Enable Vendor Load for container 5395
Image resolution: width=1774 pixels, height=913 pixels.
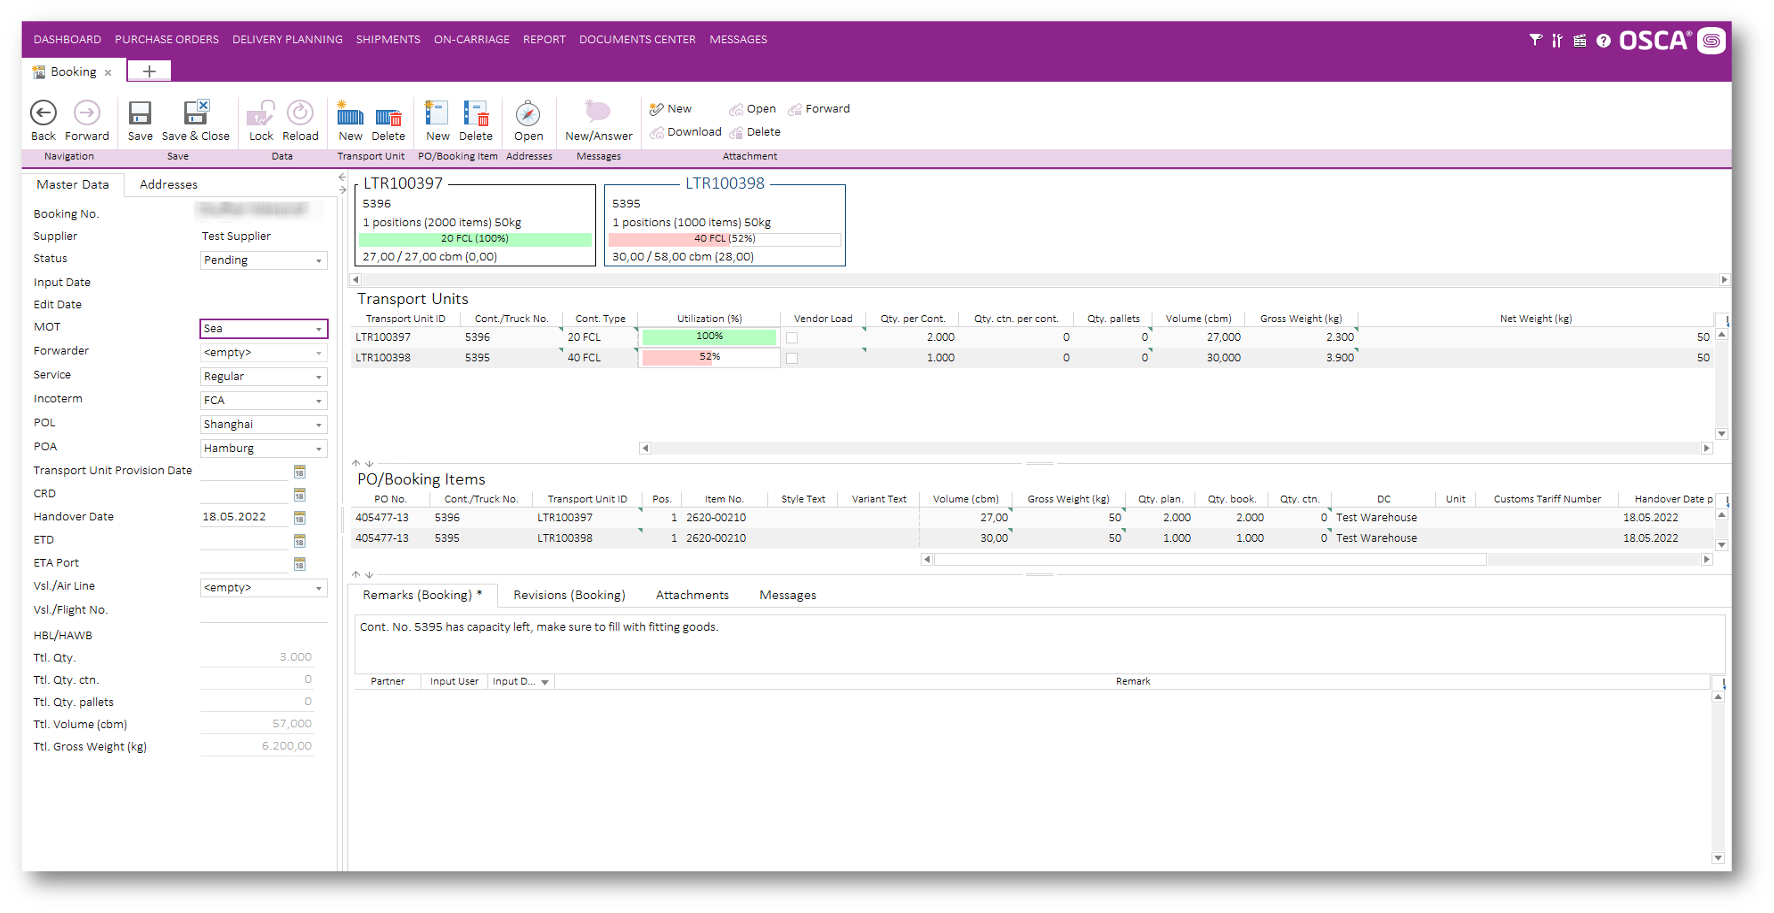791,357
